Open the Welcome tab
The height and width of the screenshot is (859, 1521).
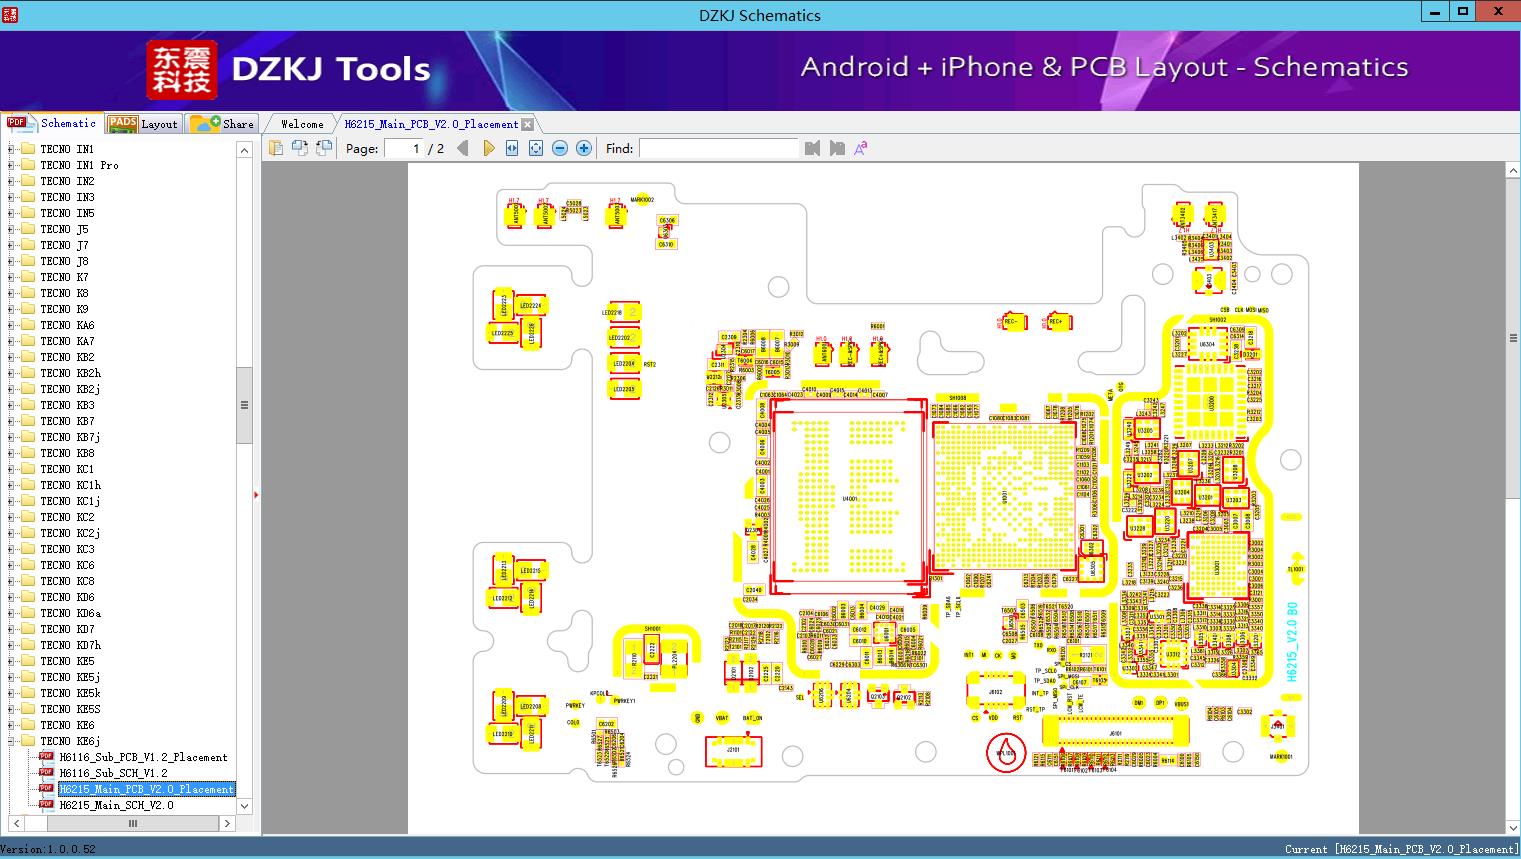pos(302,124)
